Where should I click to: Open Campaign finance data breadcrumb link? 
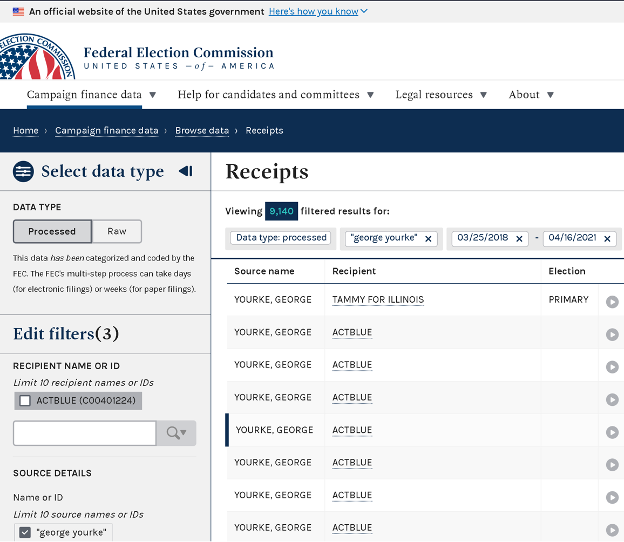pos(107,131)
